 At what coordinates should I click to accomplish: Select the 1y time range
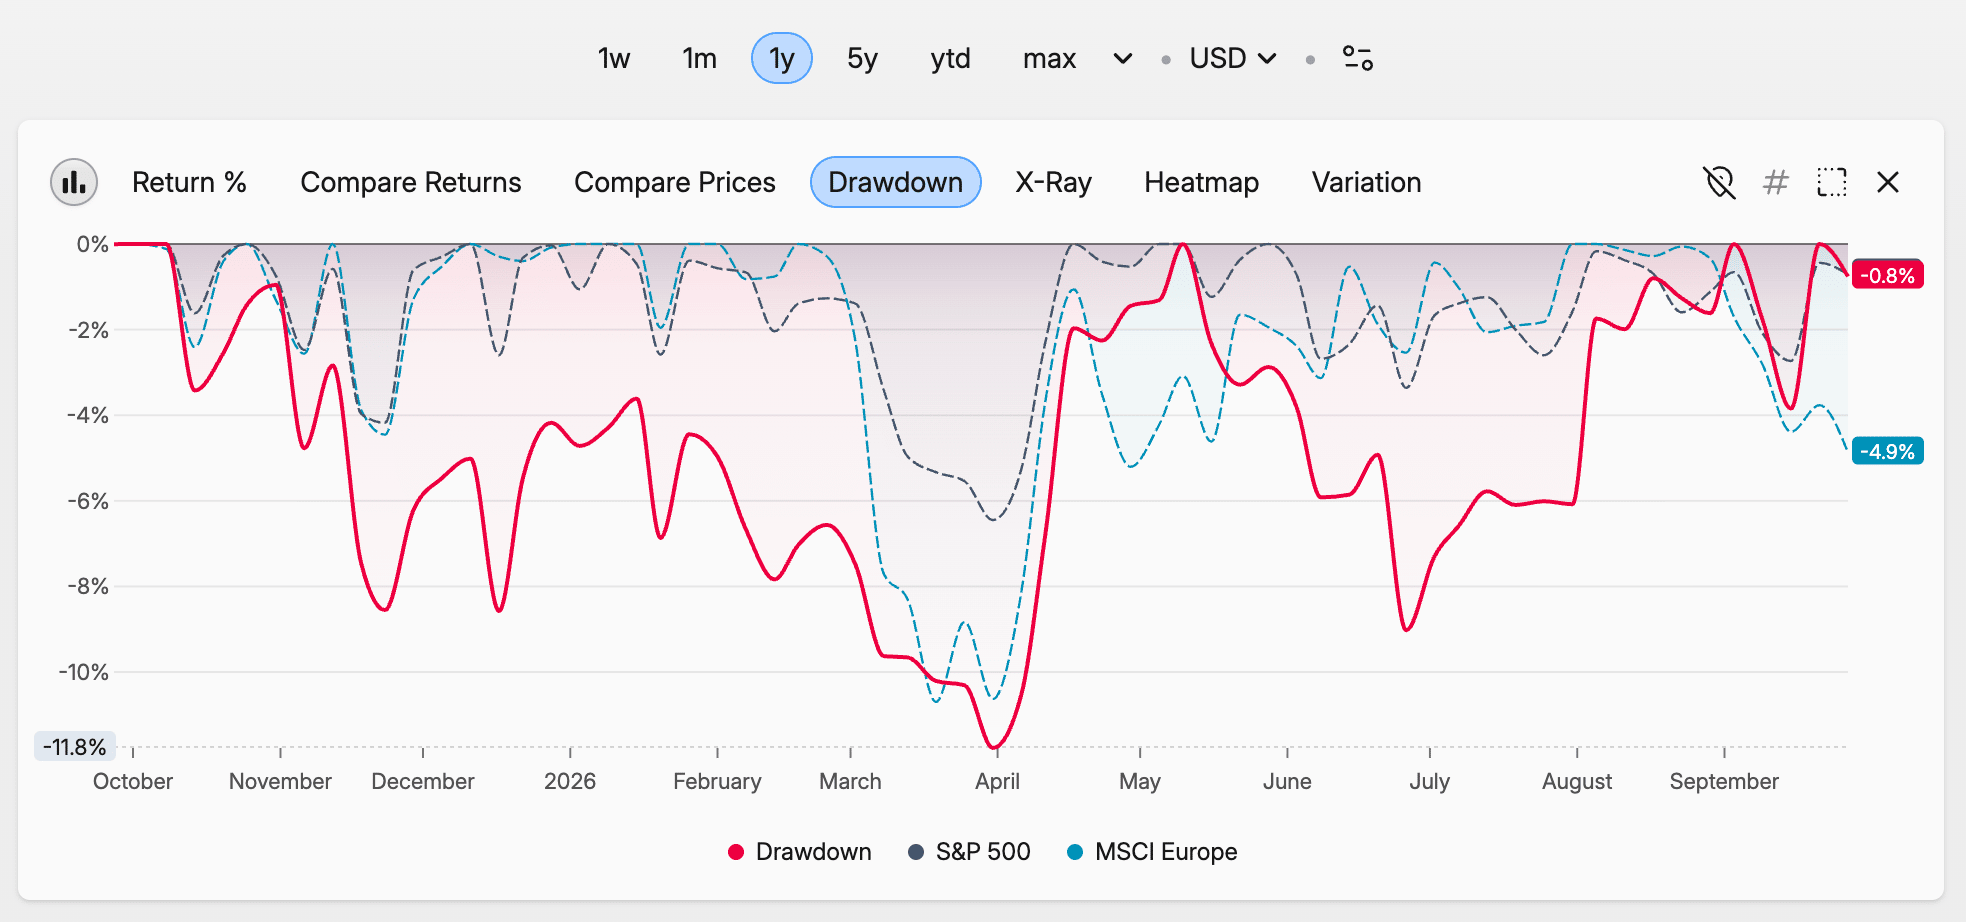(781, 58)
